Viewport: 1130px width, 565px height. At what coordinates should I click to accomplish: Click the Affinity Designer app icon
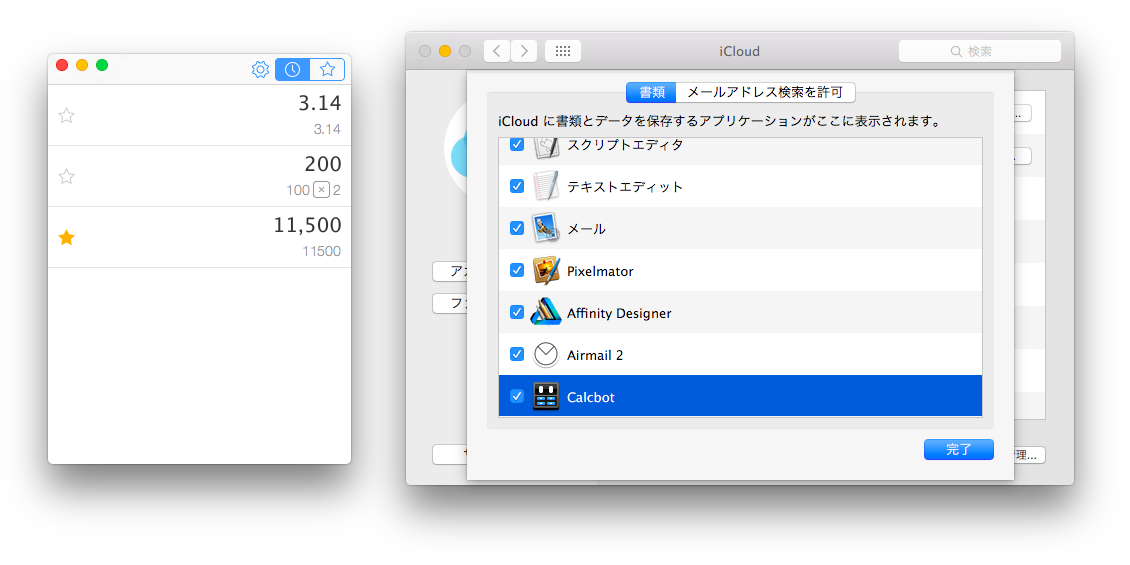546,312
